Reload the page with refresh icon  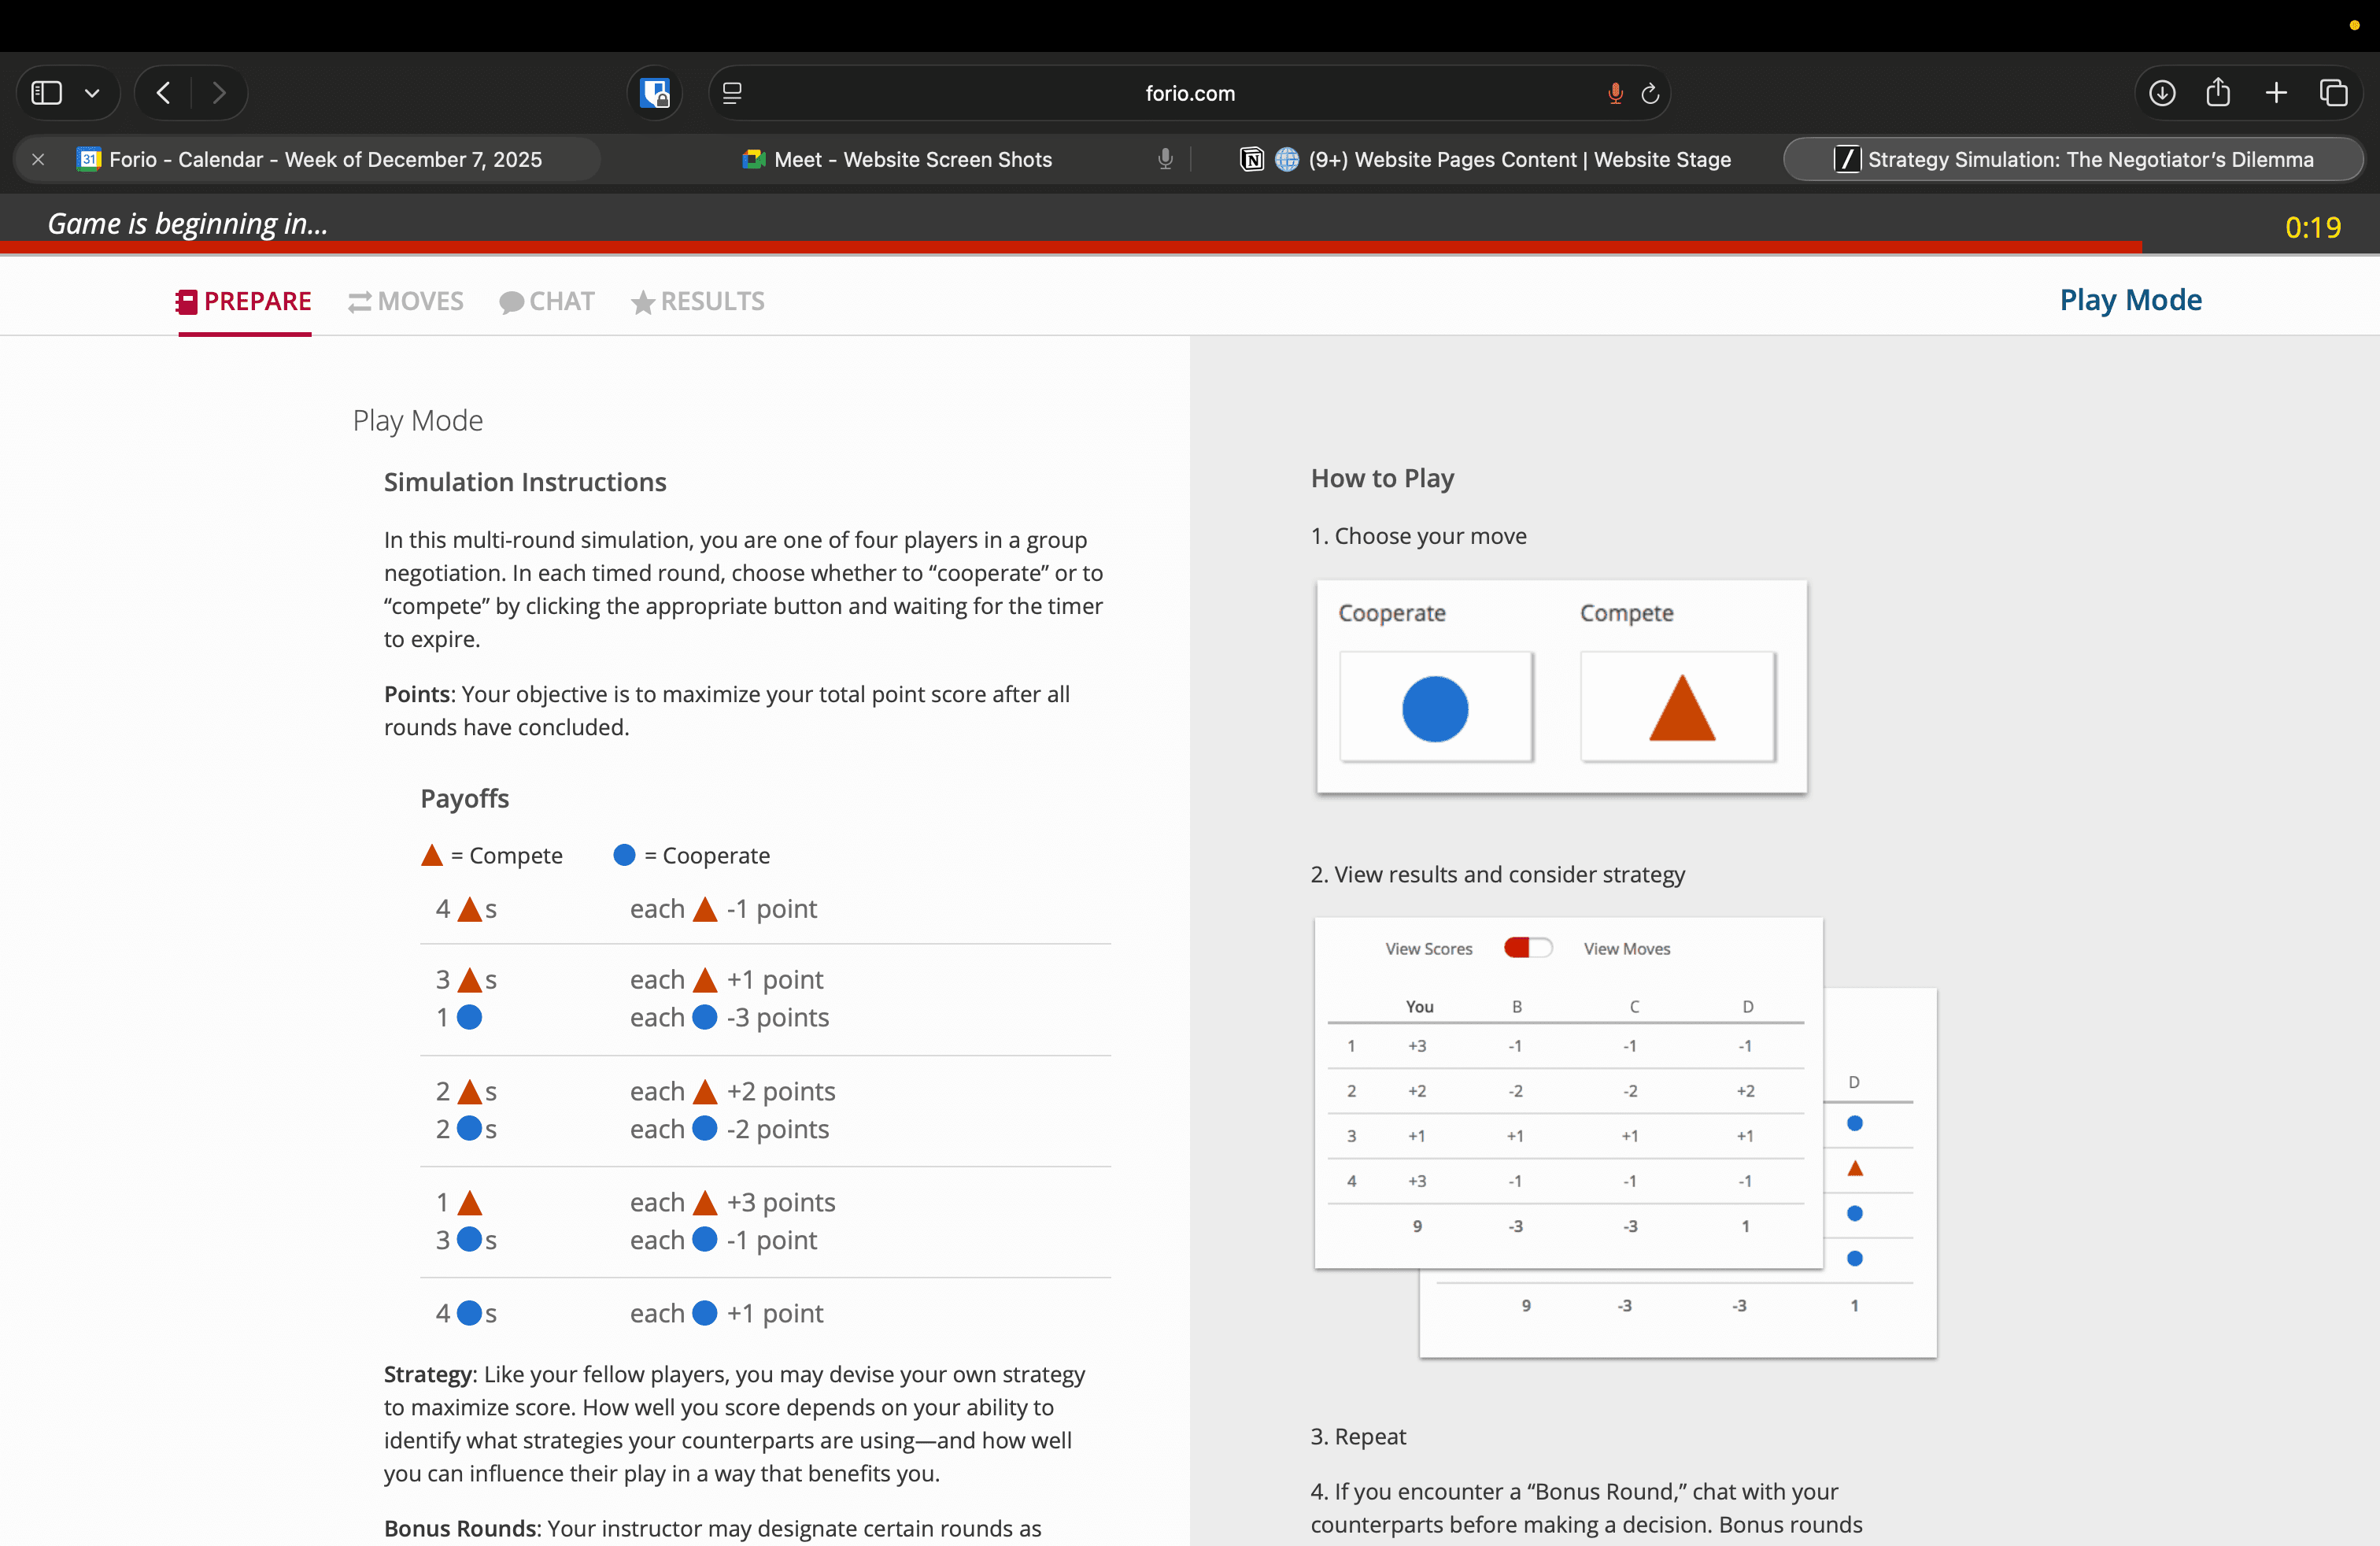click(x=1650, y=93)
